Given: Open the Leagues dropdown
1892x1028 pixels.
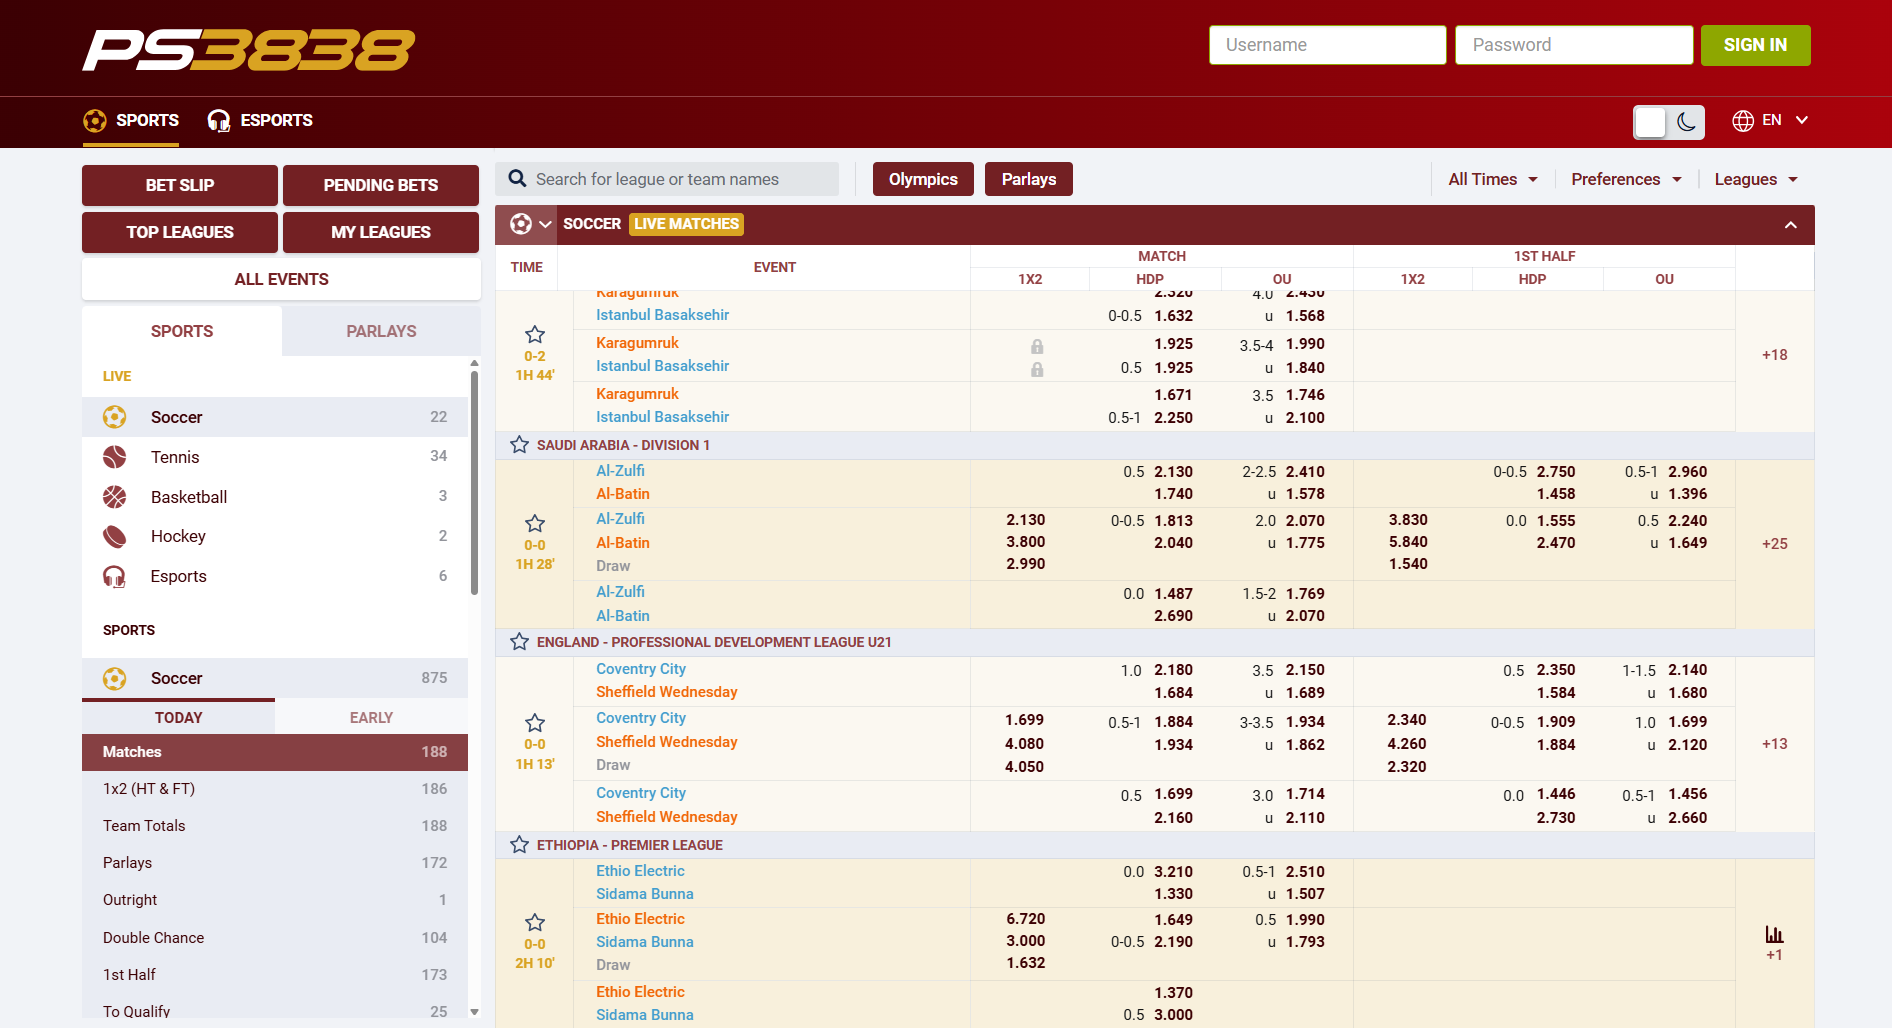Looking at the screenshot, I should coord(1756,179).
